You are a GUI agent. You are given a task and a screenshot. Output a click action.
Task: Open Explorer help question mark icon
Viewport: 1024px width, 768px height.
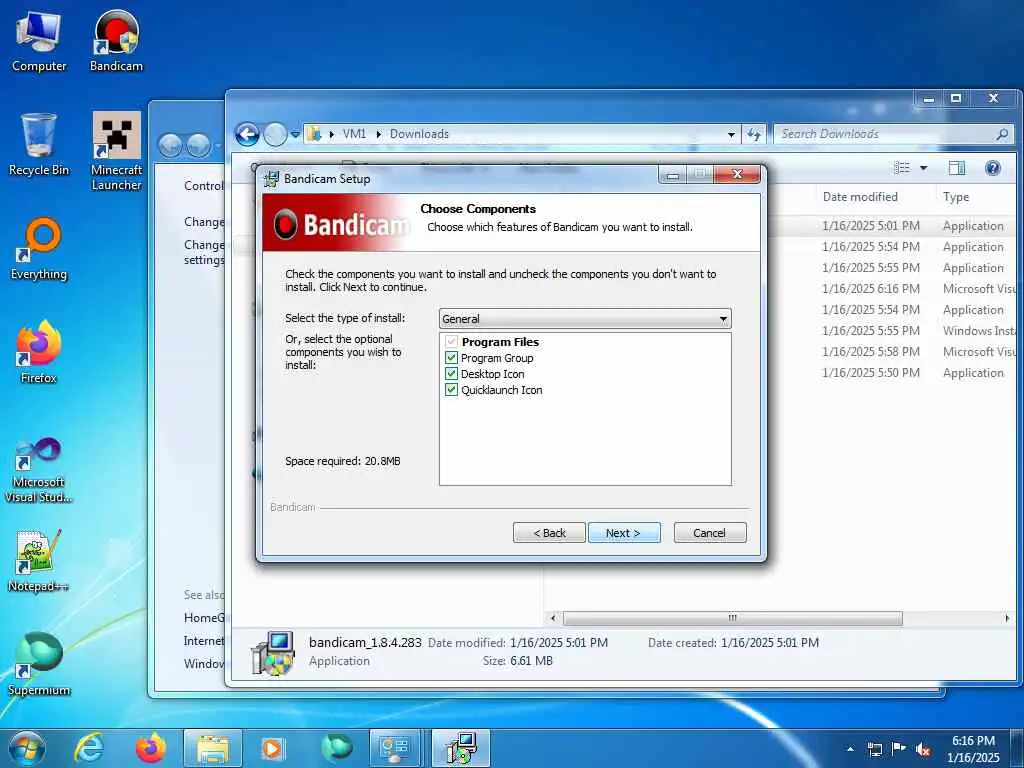993,168
